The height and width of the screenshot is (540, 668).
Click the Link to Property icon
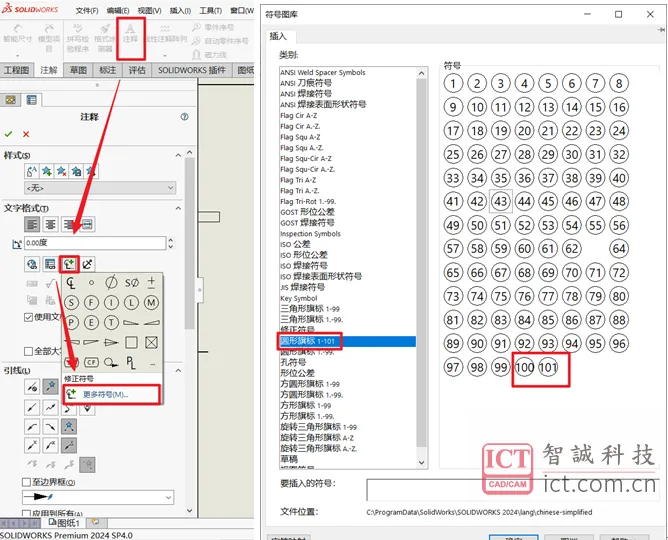coord(50,264)
